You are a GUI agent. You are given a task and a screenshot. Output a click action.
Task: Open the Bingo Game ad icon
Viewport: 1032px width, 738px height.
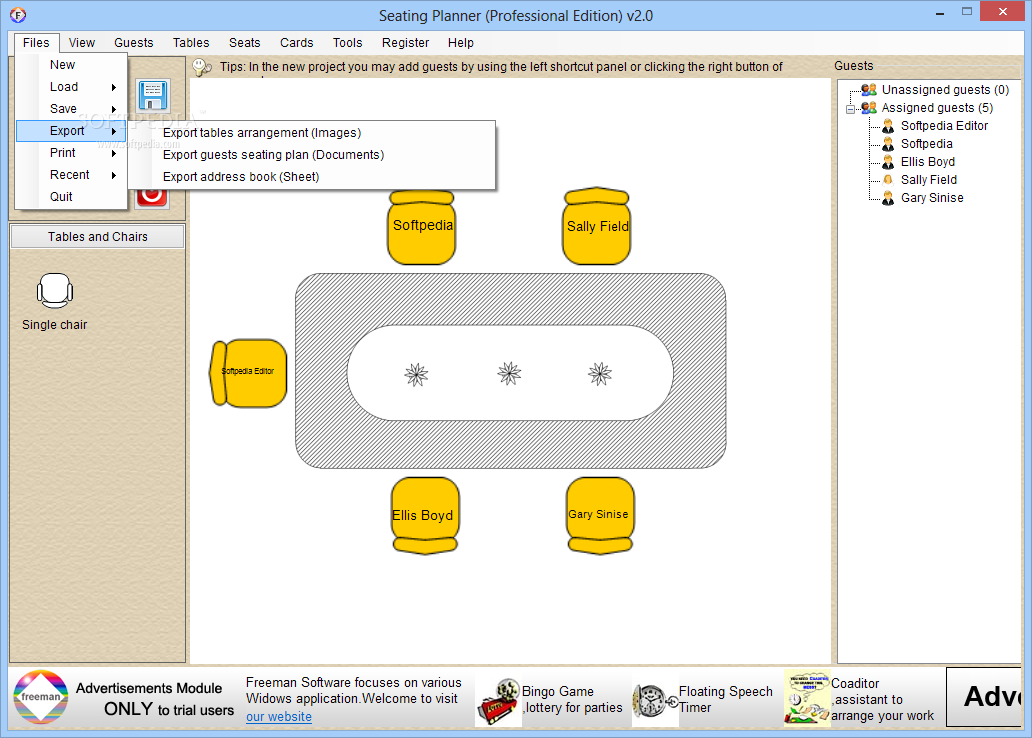(498, 702)
